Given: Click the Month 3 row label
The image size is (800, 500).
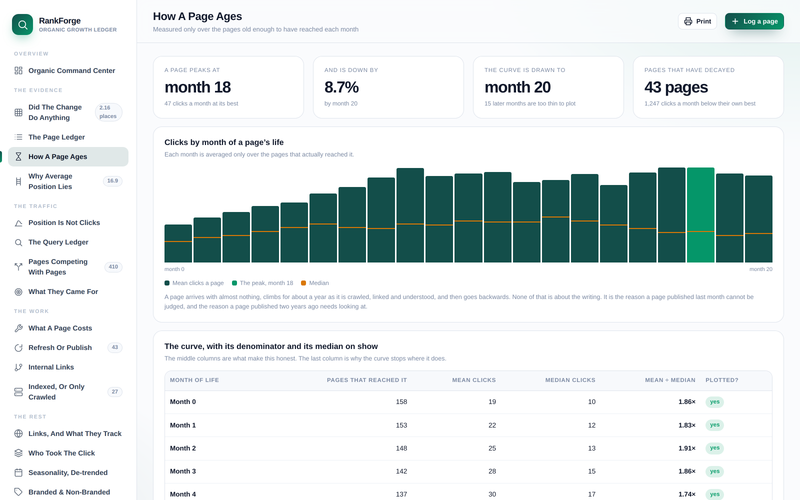Looking at the screenshot, I should click(x=183, y=471).
